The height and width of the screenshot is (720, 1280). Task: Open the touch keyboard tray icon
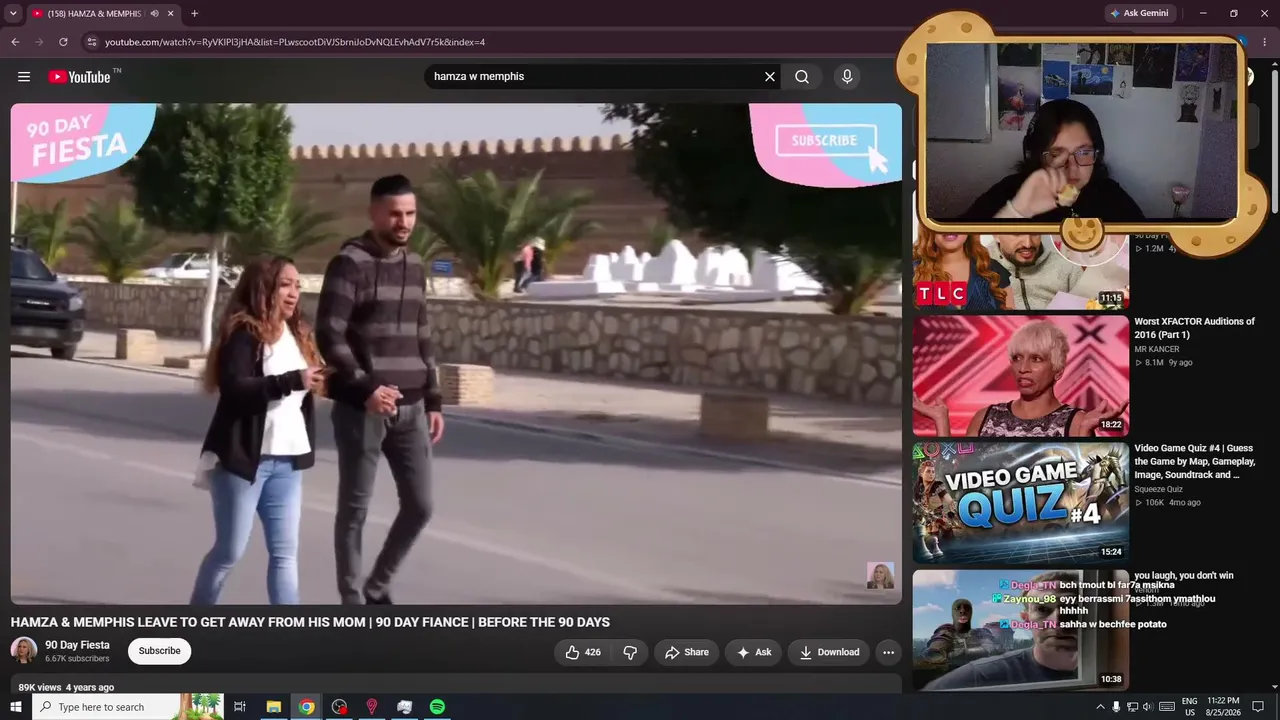point(1167,707)
